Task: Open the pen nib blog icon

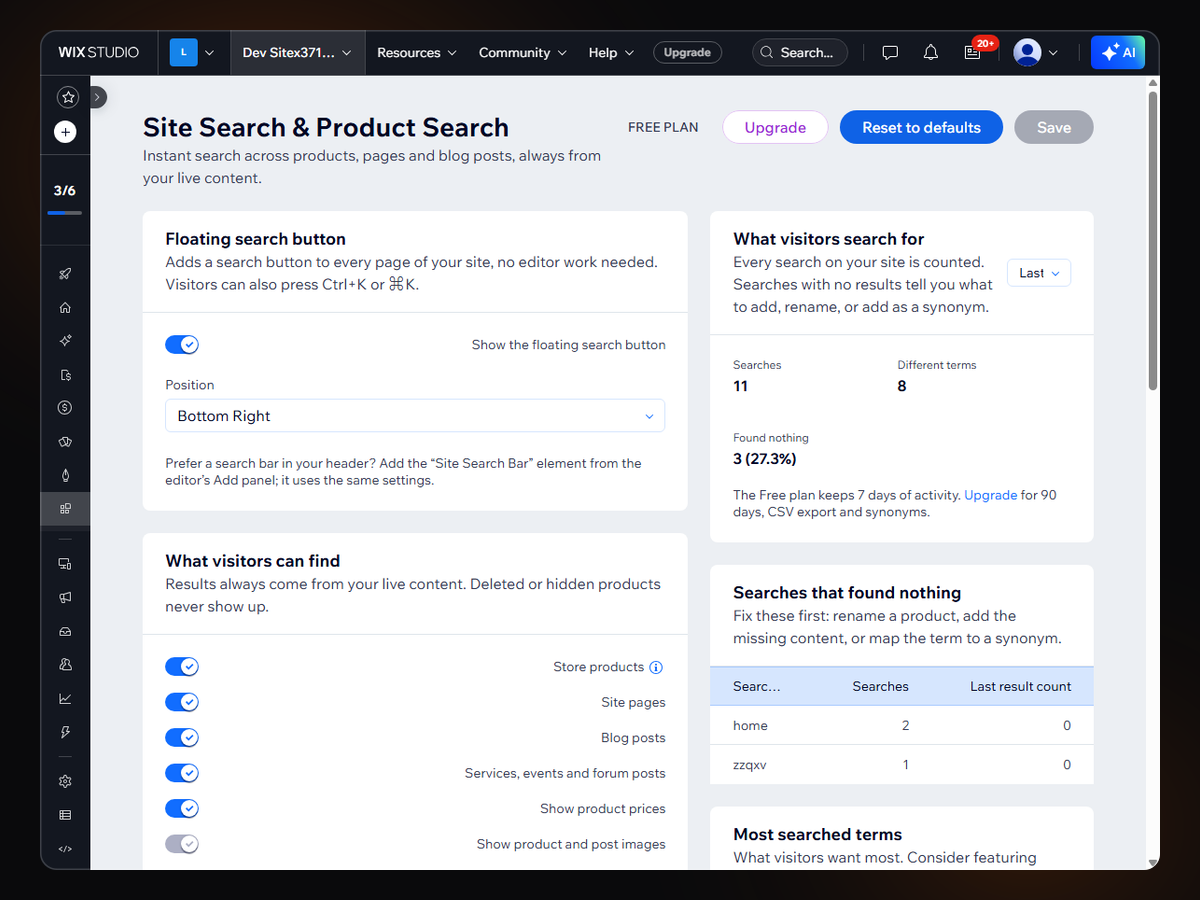Action: tap(65, 475)
